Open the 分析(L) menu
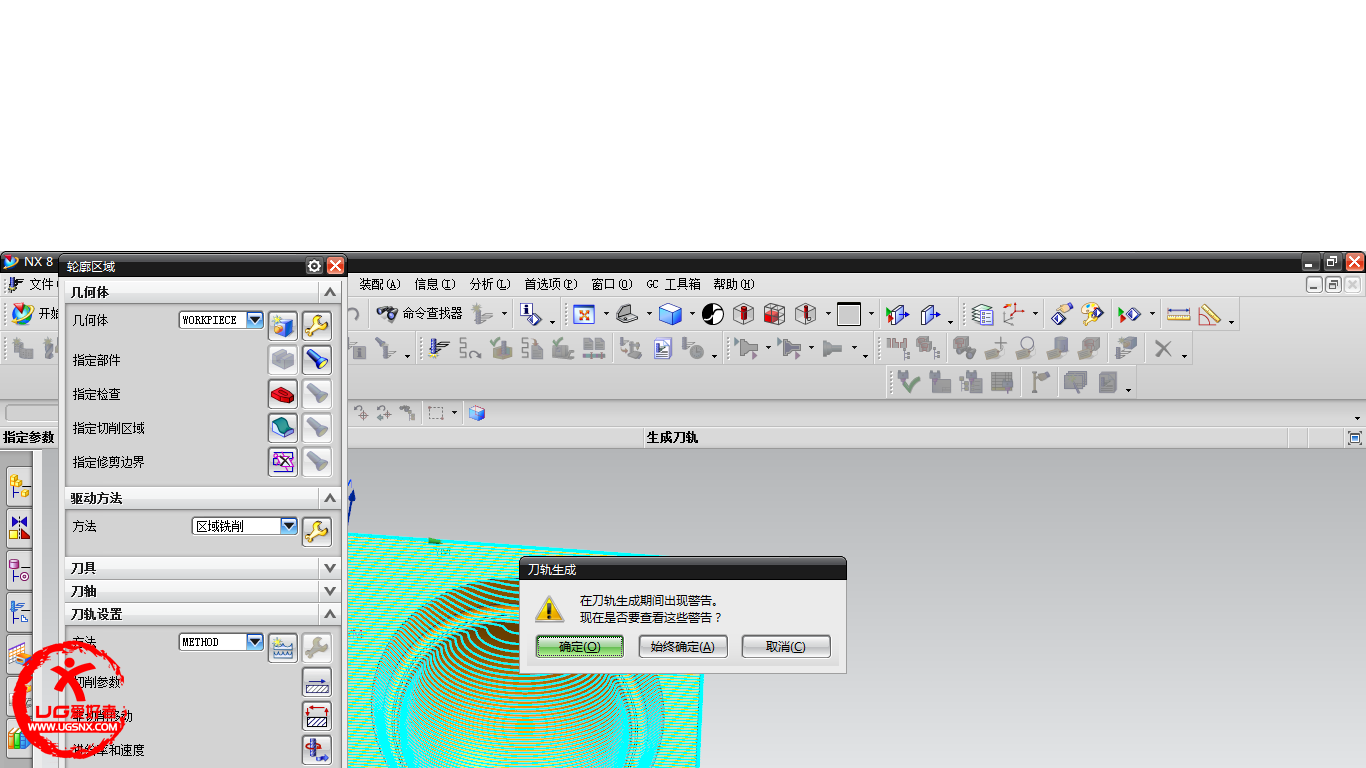Screen dimensions: 1366x768 [490, 285]
